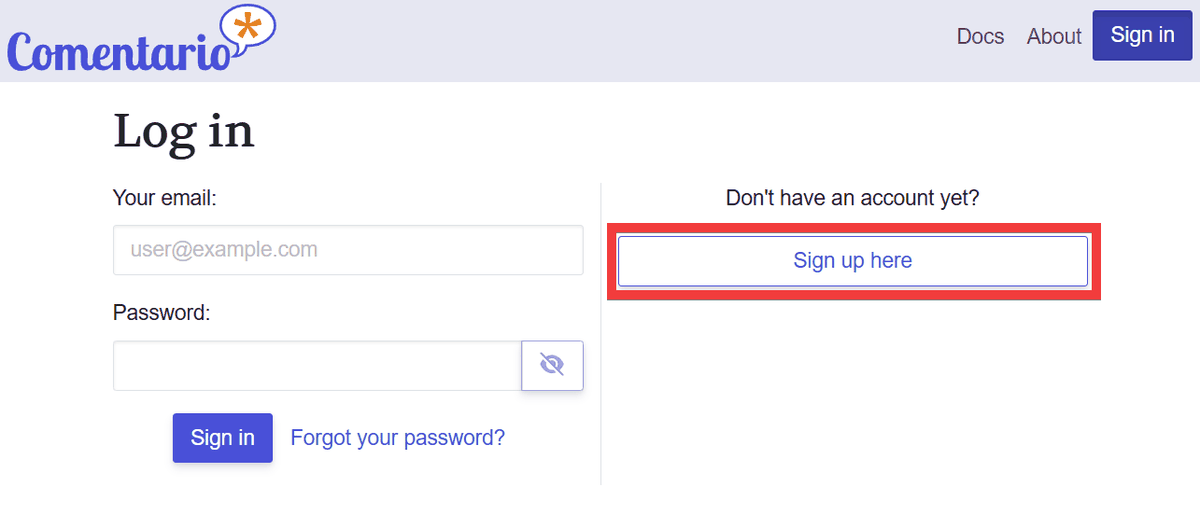Open the Docs navigation item
Image resolution: width=1200 pixels, height=515 pixels.
point(980,36)
